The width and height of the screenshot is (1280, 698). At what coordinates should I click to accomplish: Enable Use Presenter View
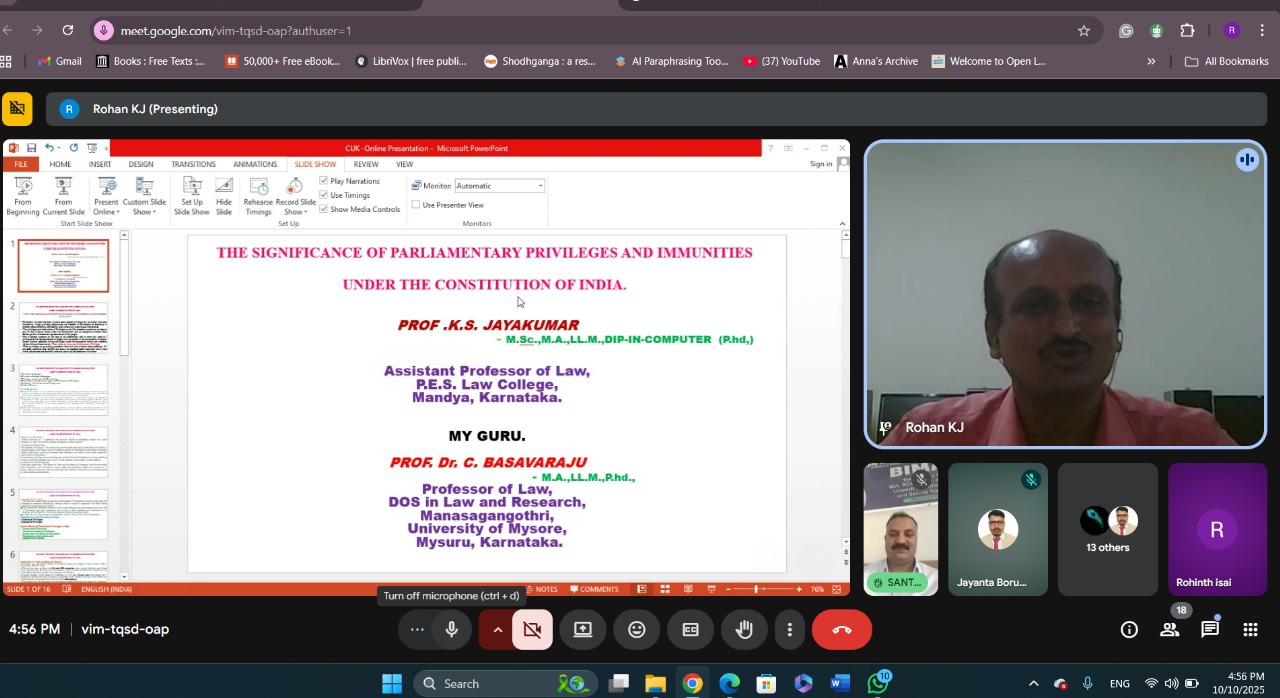coord(415,205)
